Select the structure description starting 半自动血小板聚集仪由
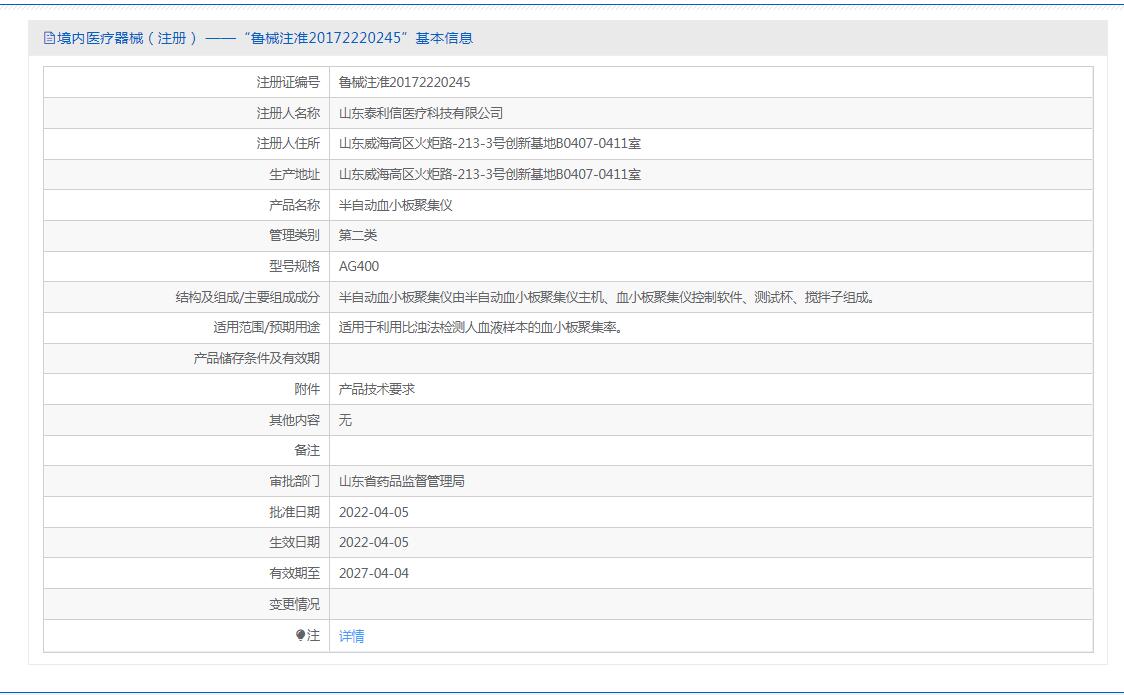The width and height of the screenshot is (1124, 695). point(607,297)
